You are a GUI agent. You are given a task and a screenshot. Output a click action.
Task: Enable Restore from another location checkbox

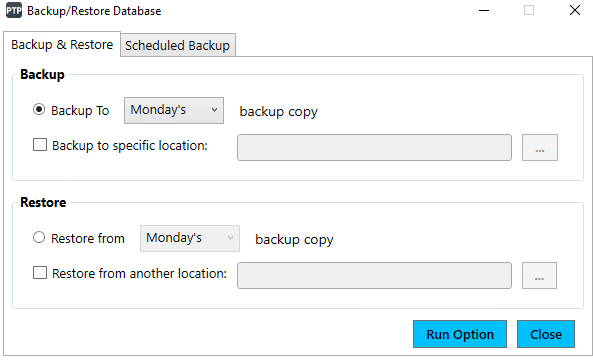pyautogui.click(x=40, y=273)
